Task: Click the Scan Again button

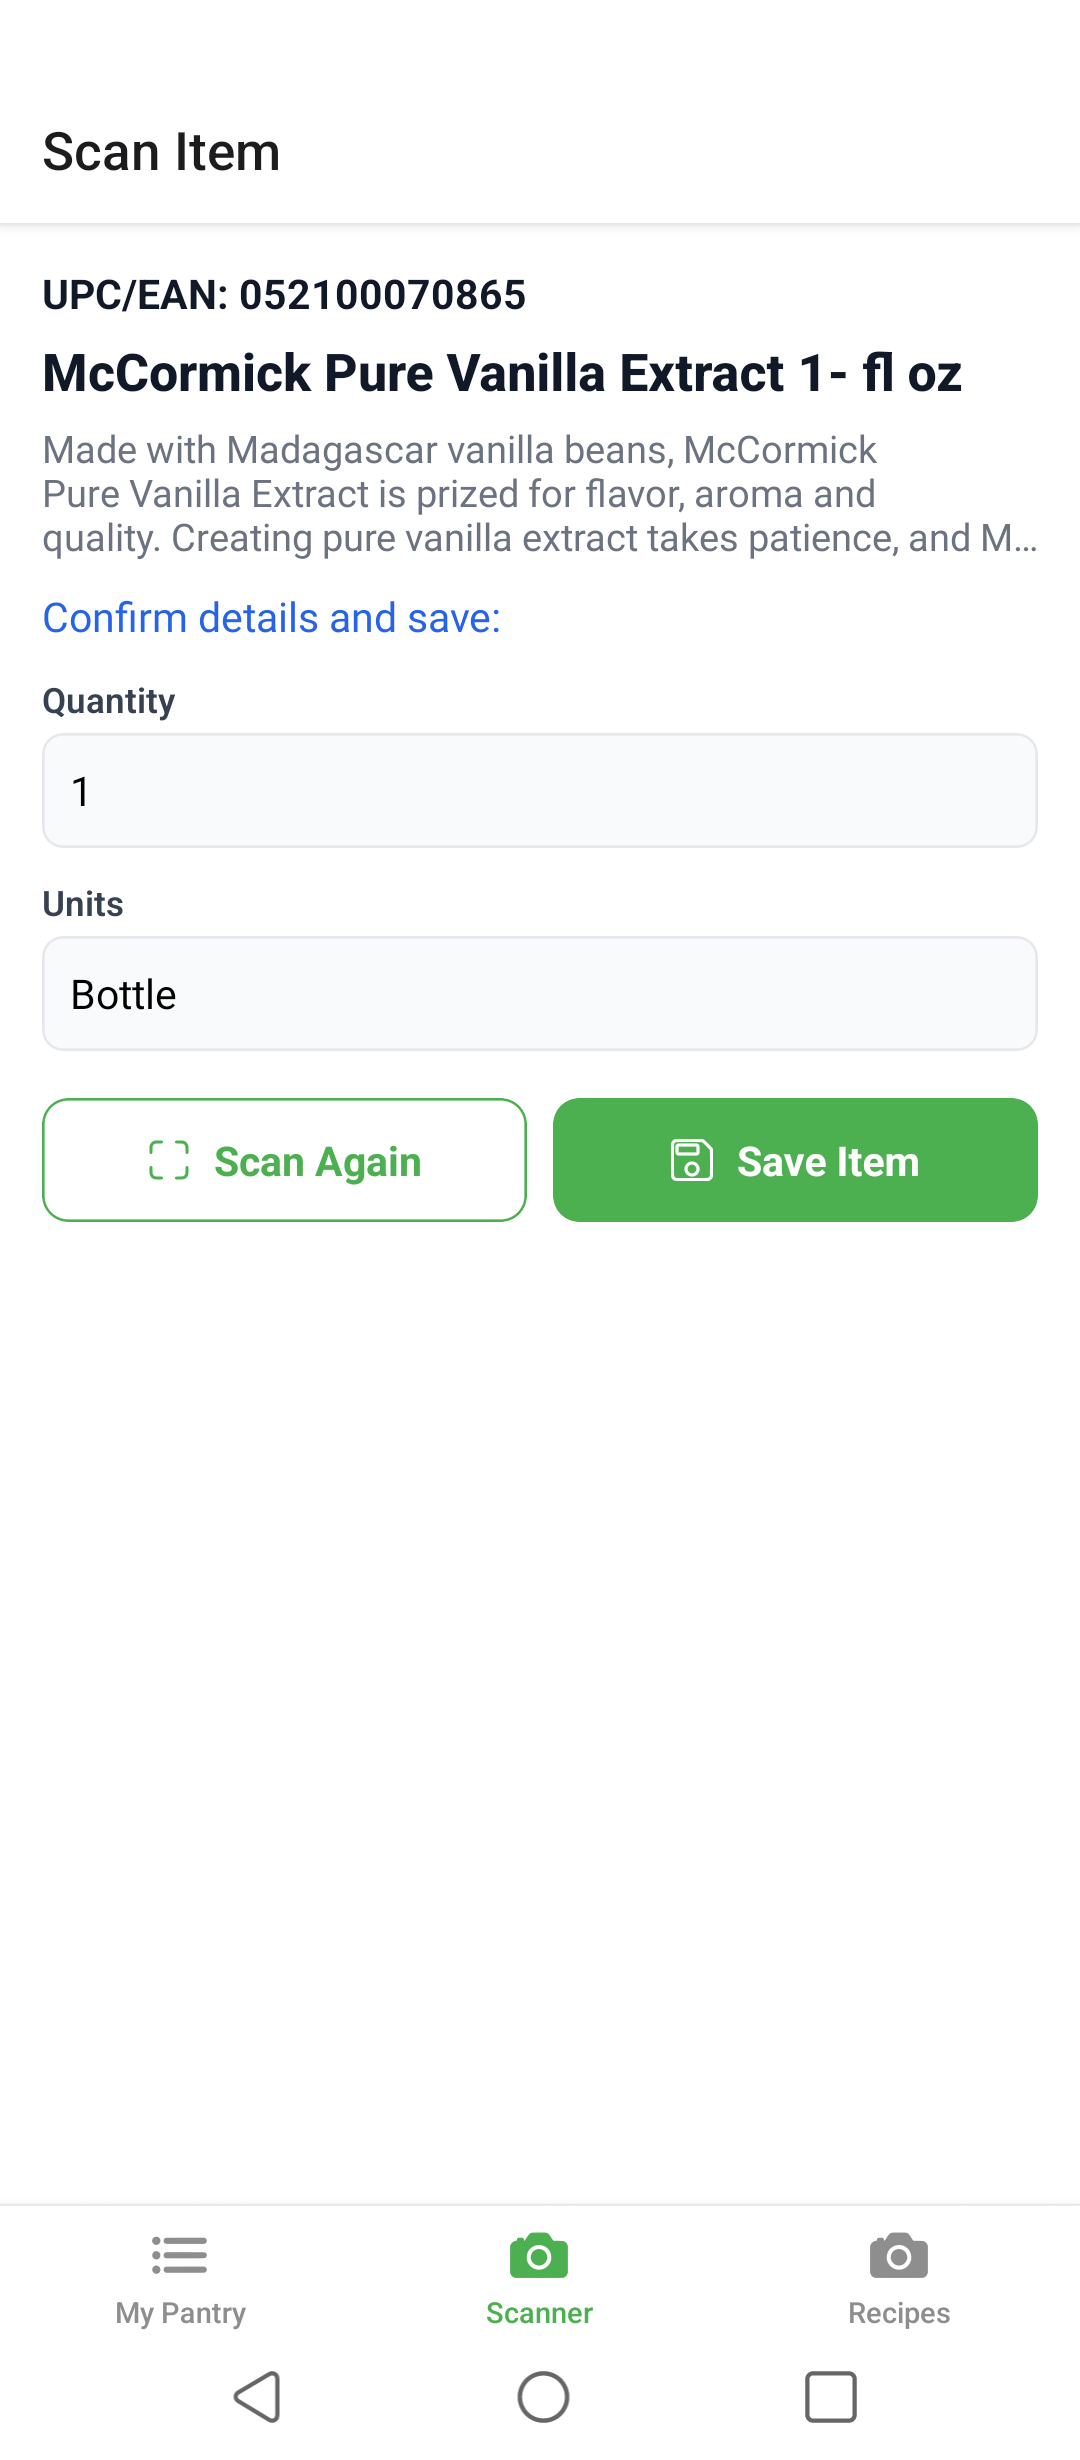Action: pos(284,1160)
